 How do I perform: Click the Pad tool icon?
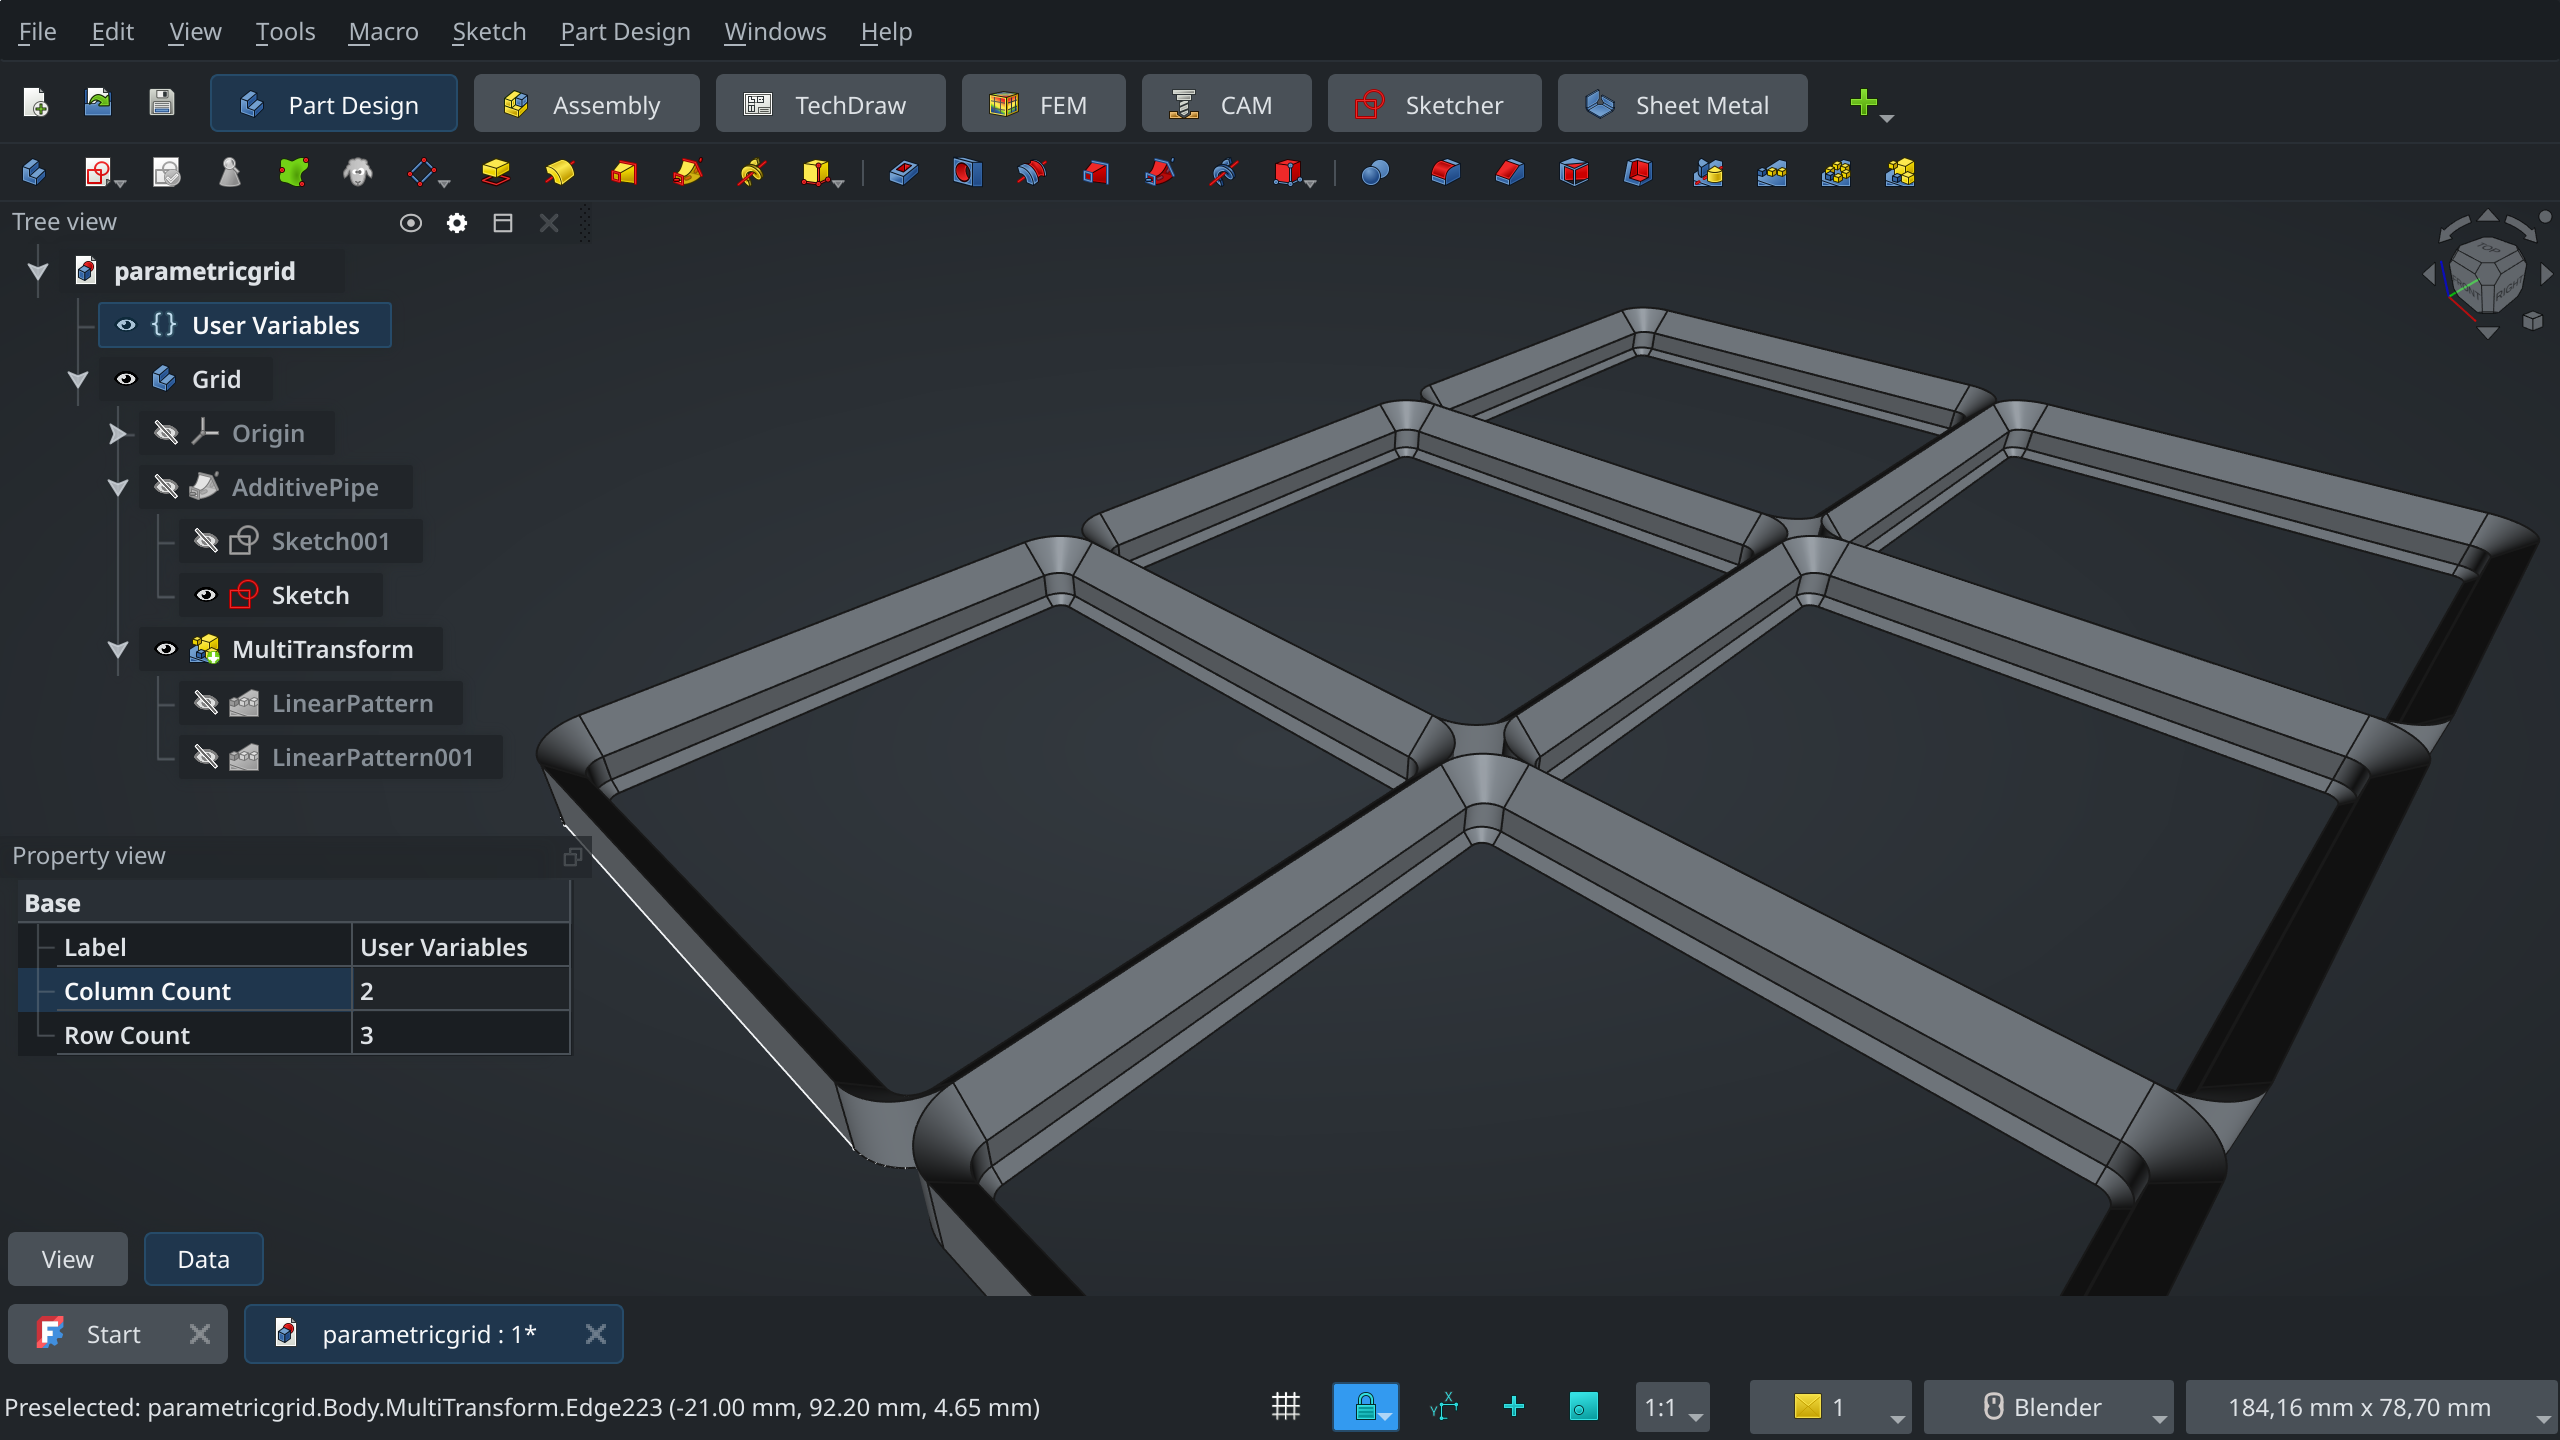pos(495,173)
